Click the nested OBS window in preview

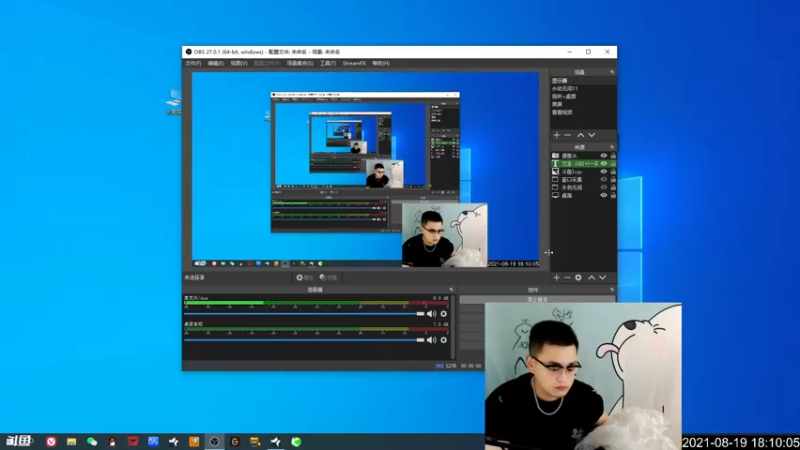click(365, 162)
